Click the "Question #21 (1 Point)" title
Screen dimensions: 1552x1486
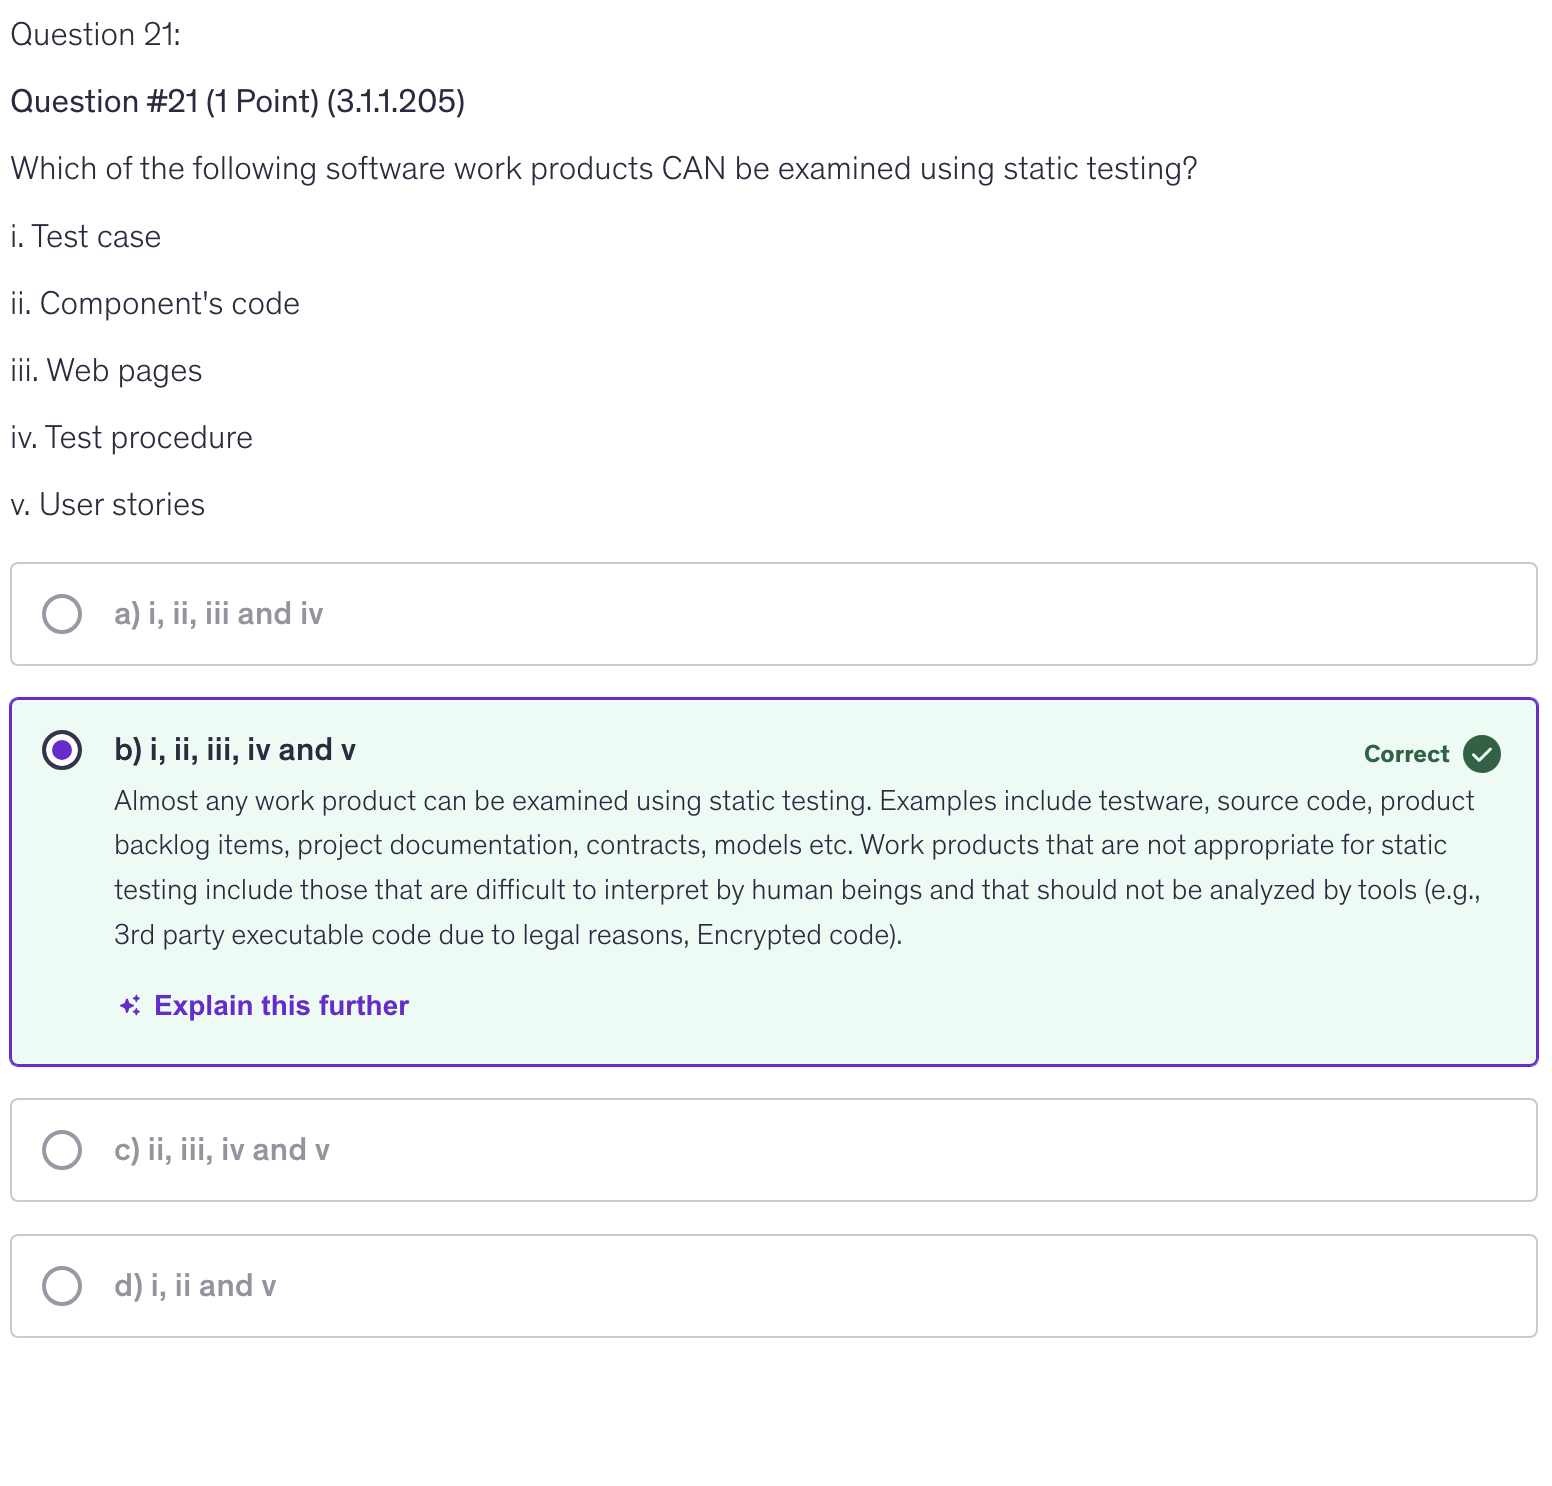(237, 102)
